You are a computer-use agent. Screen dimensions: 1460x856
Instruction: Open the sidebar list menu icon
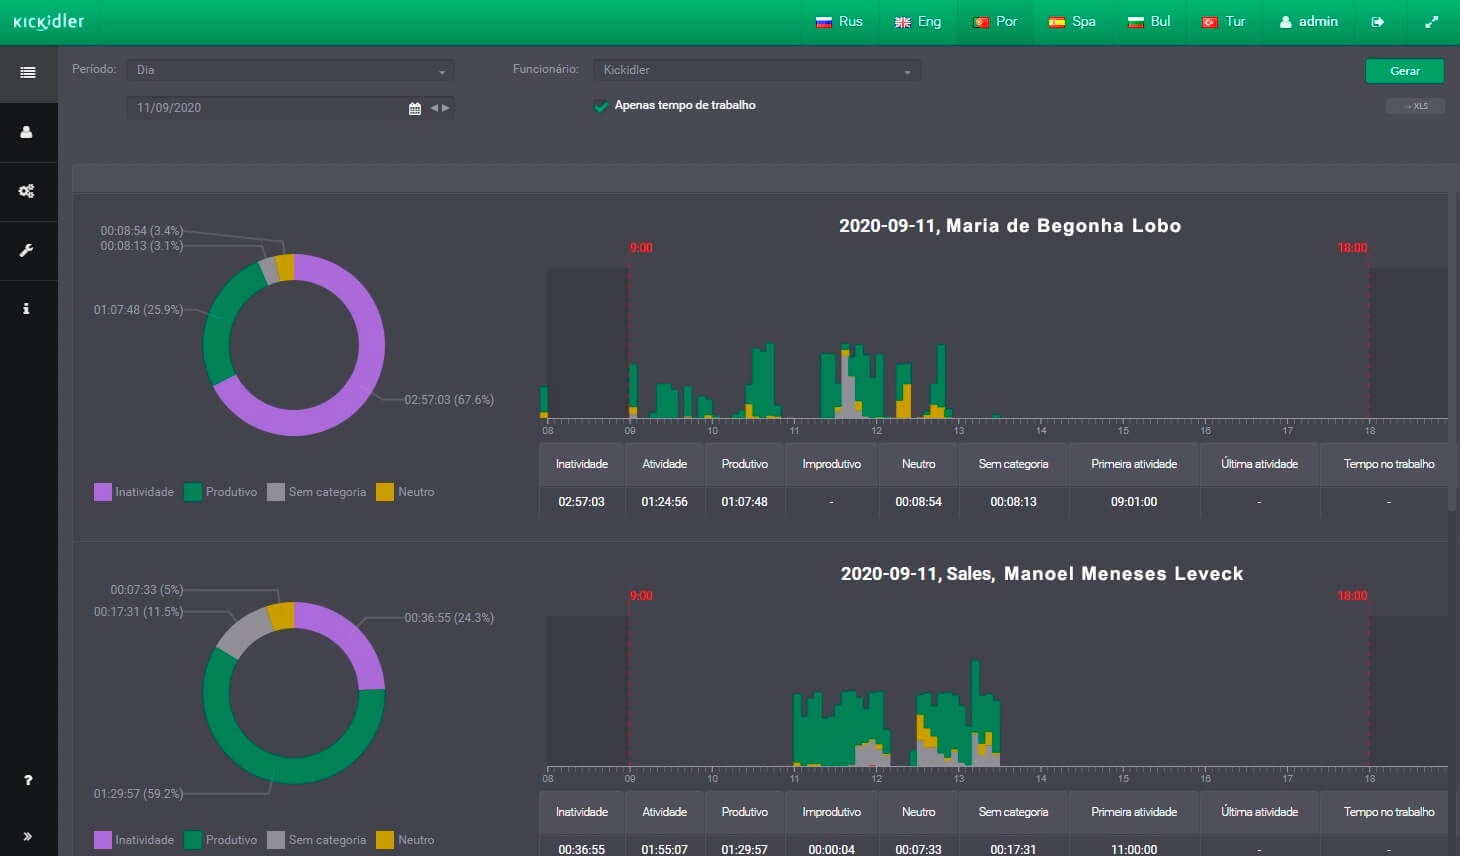click(28, 72)
